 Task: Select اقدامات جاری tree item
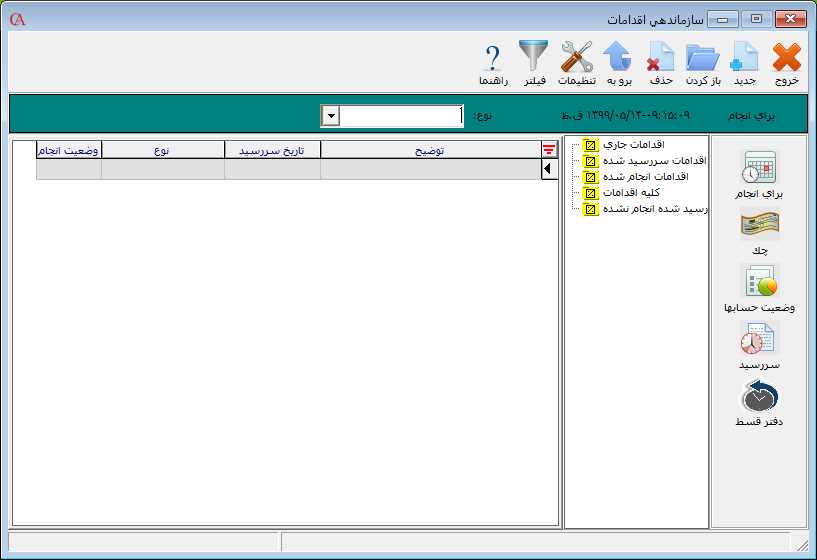[x=634, y=144]
